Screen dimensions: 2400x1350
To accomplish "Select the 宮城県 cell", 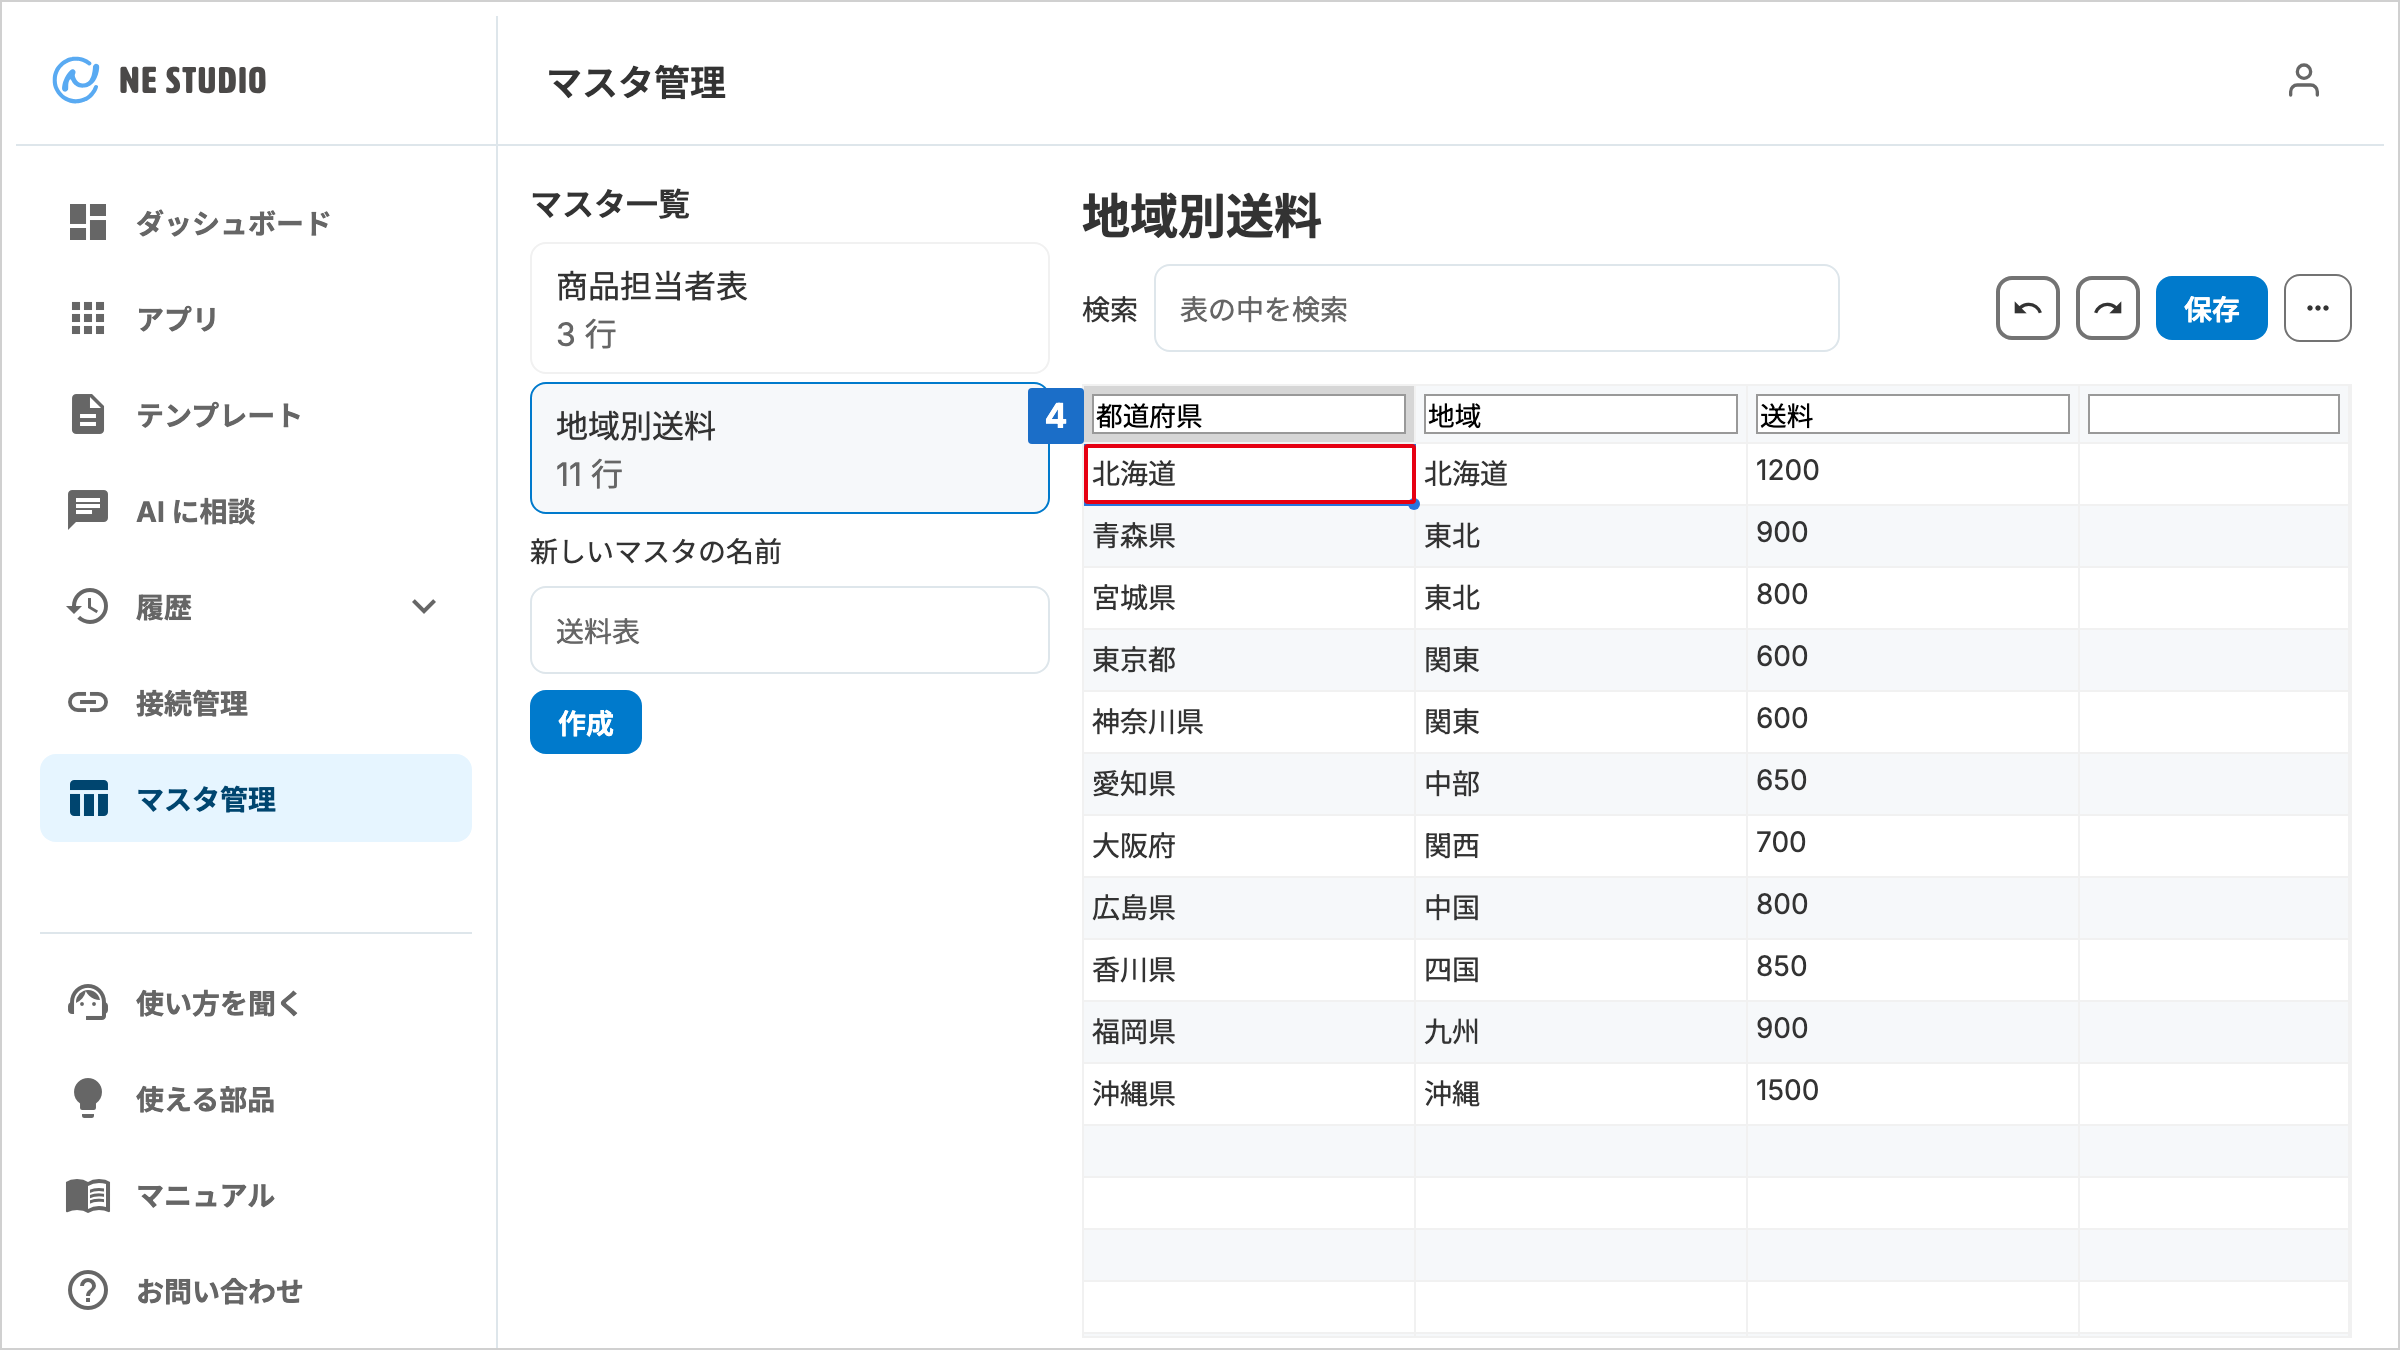I will (x=1249, y=598).
